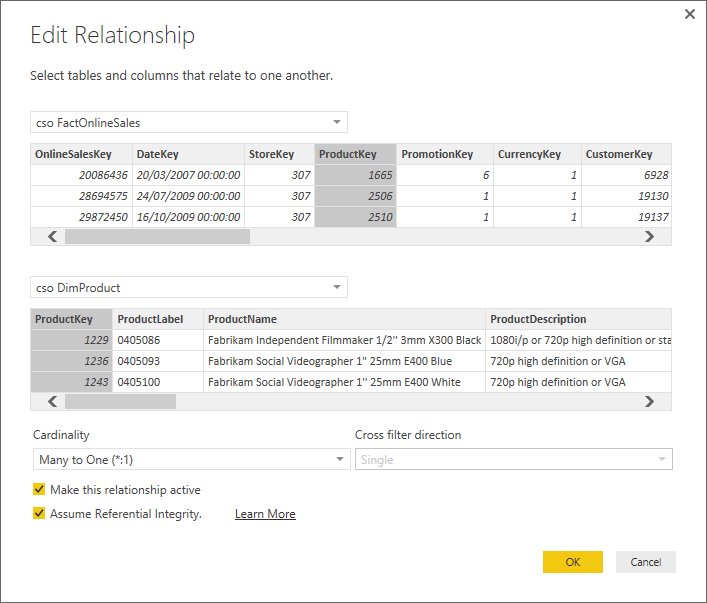The image size is (707, 603).
Task: Click CustomerKey value 19130
Action: 626,196
